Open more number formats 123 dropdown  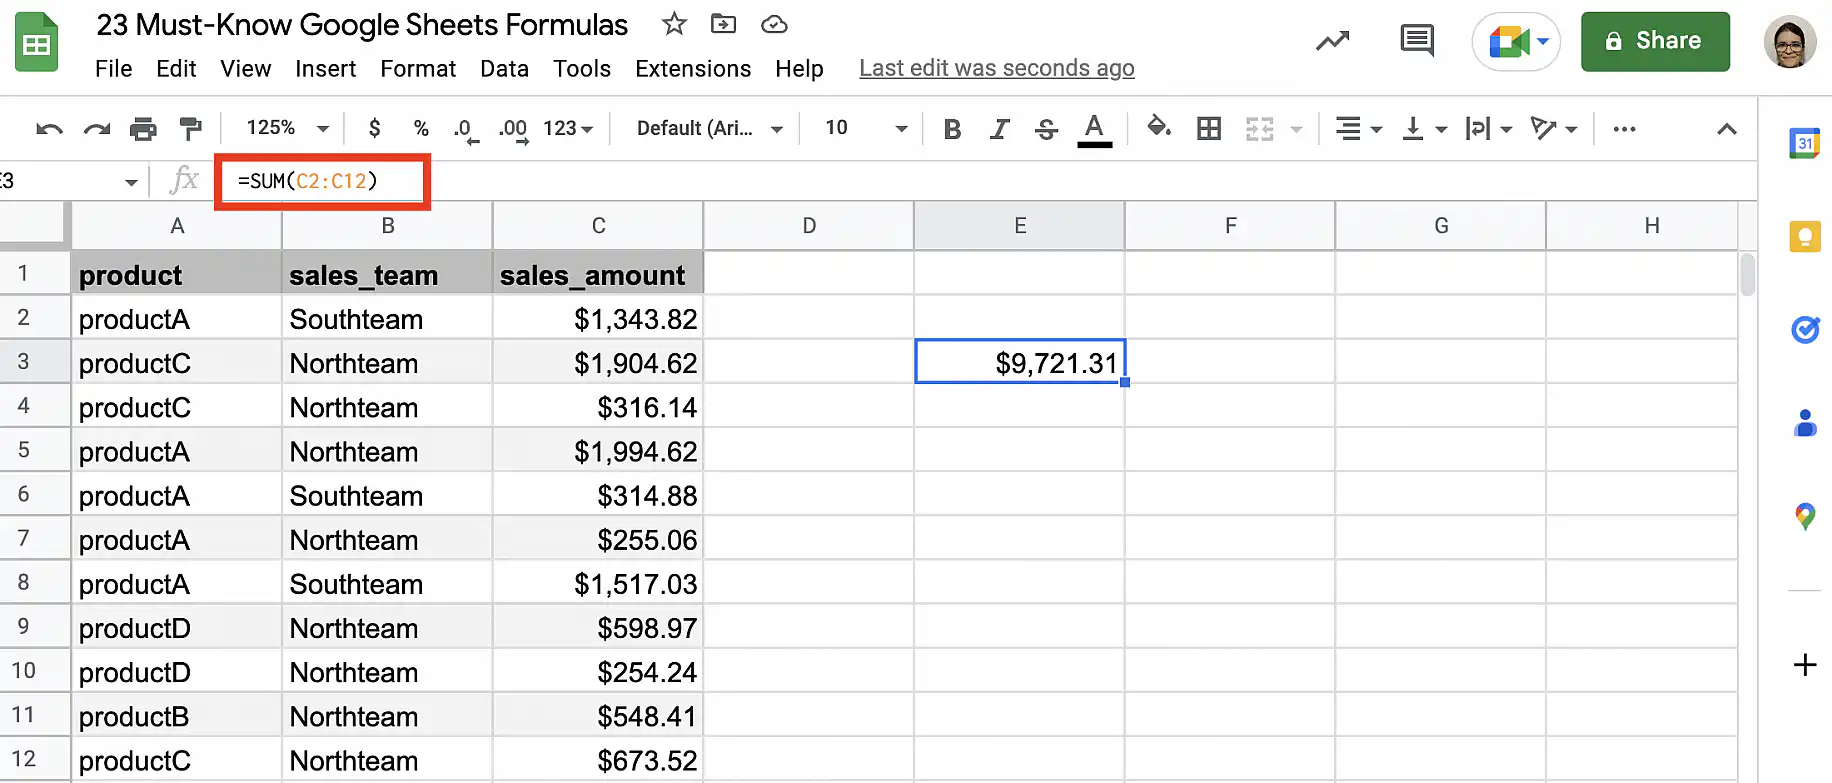coord(568,128)
